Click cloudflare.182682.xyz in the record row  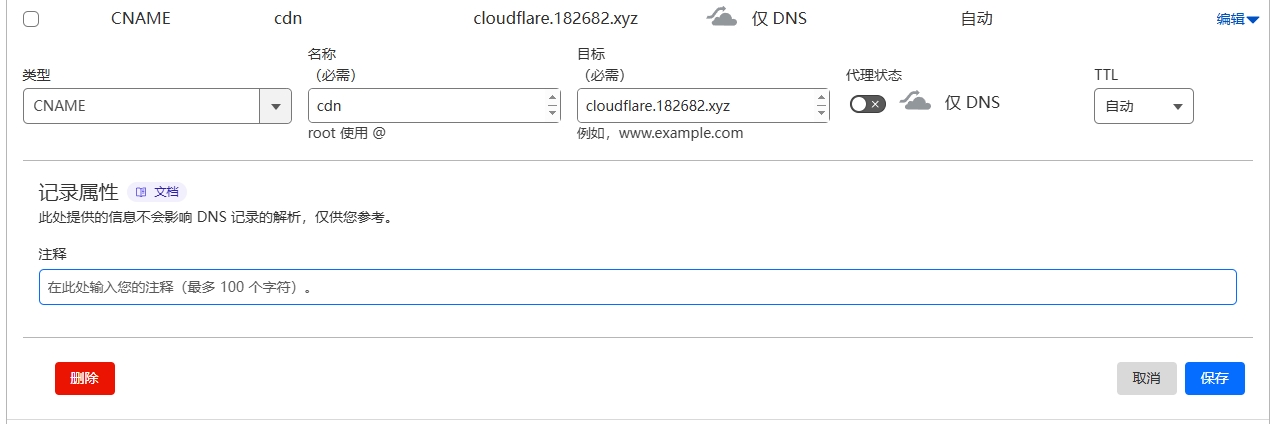pos(555,19)
